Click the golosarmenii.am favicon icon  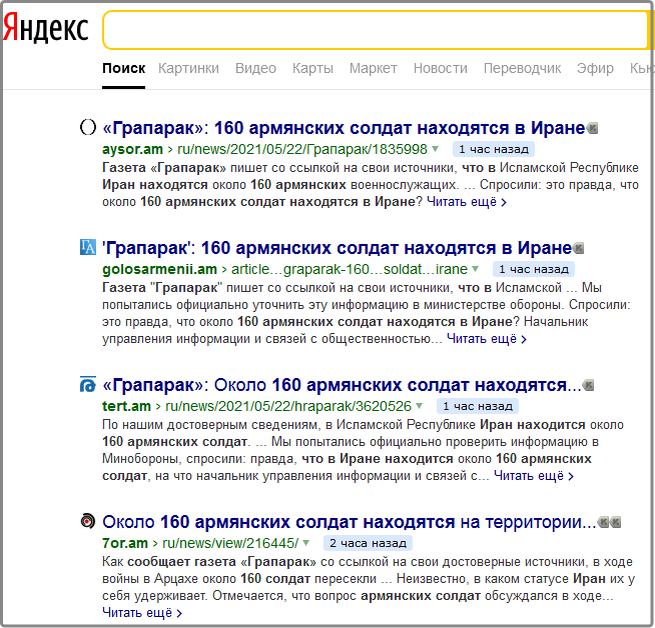click(x=88, y=247)
